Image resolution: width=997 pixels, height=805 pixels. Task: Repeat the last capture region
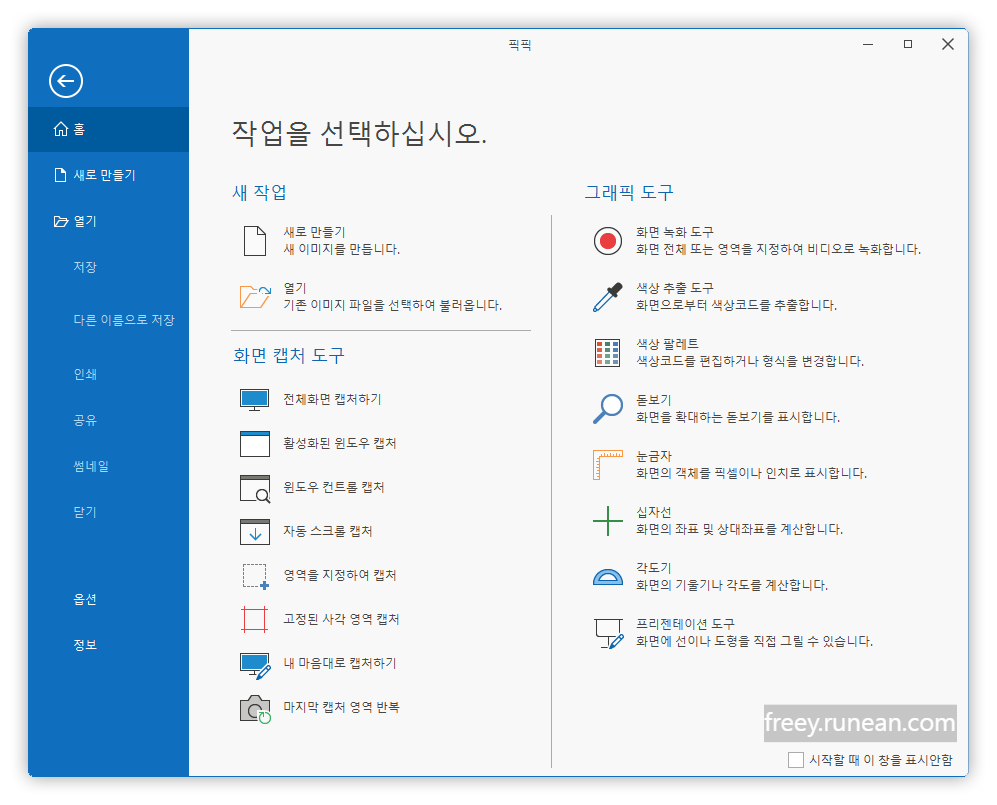pos(330,707)
